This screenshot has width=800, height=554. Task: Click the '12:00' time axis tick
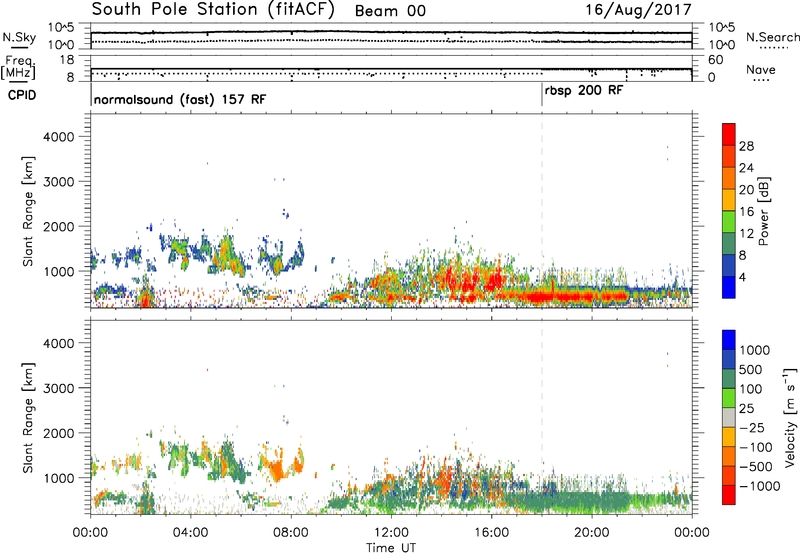[x=391, y=533]
